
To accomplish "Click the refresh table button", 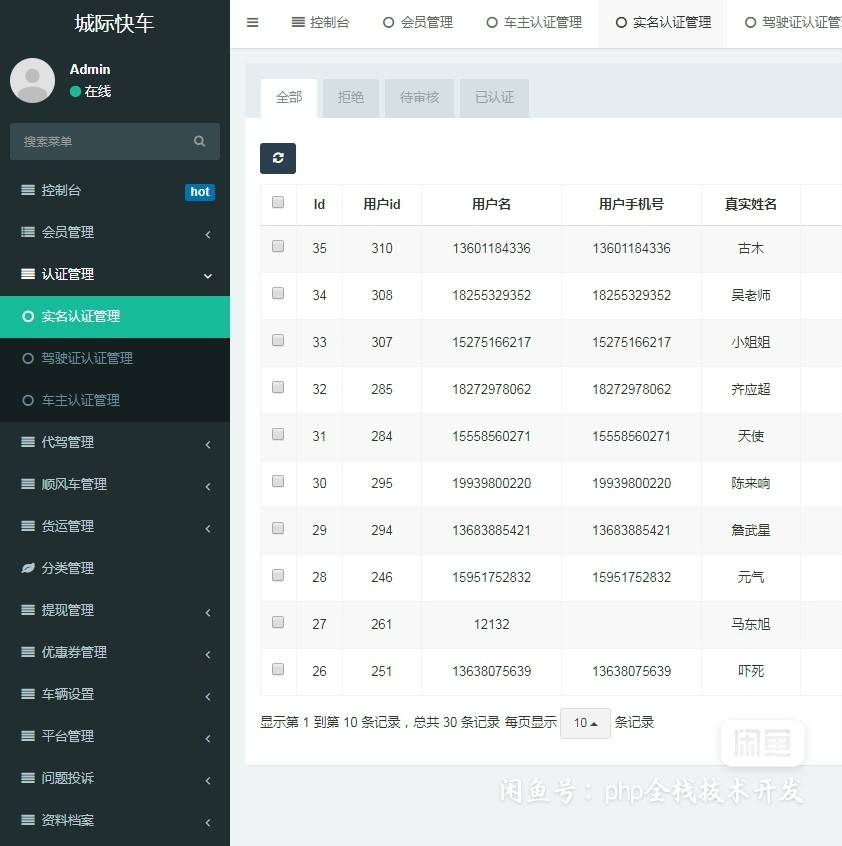I will pyautogui.click(x=278, y=158).
